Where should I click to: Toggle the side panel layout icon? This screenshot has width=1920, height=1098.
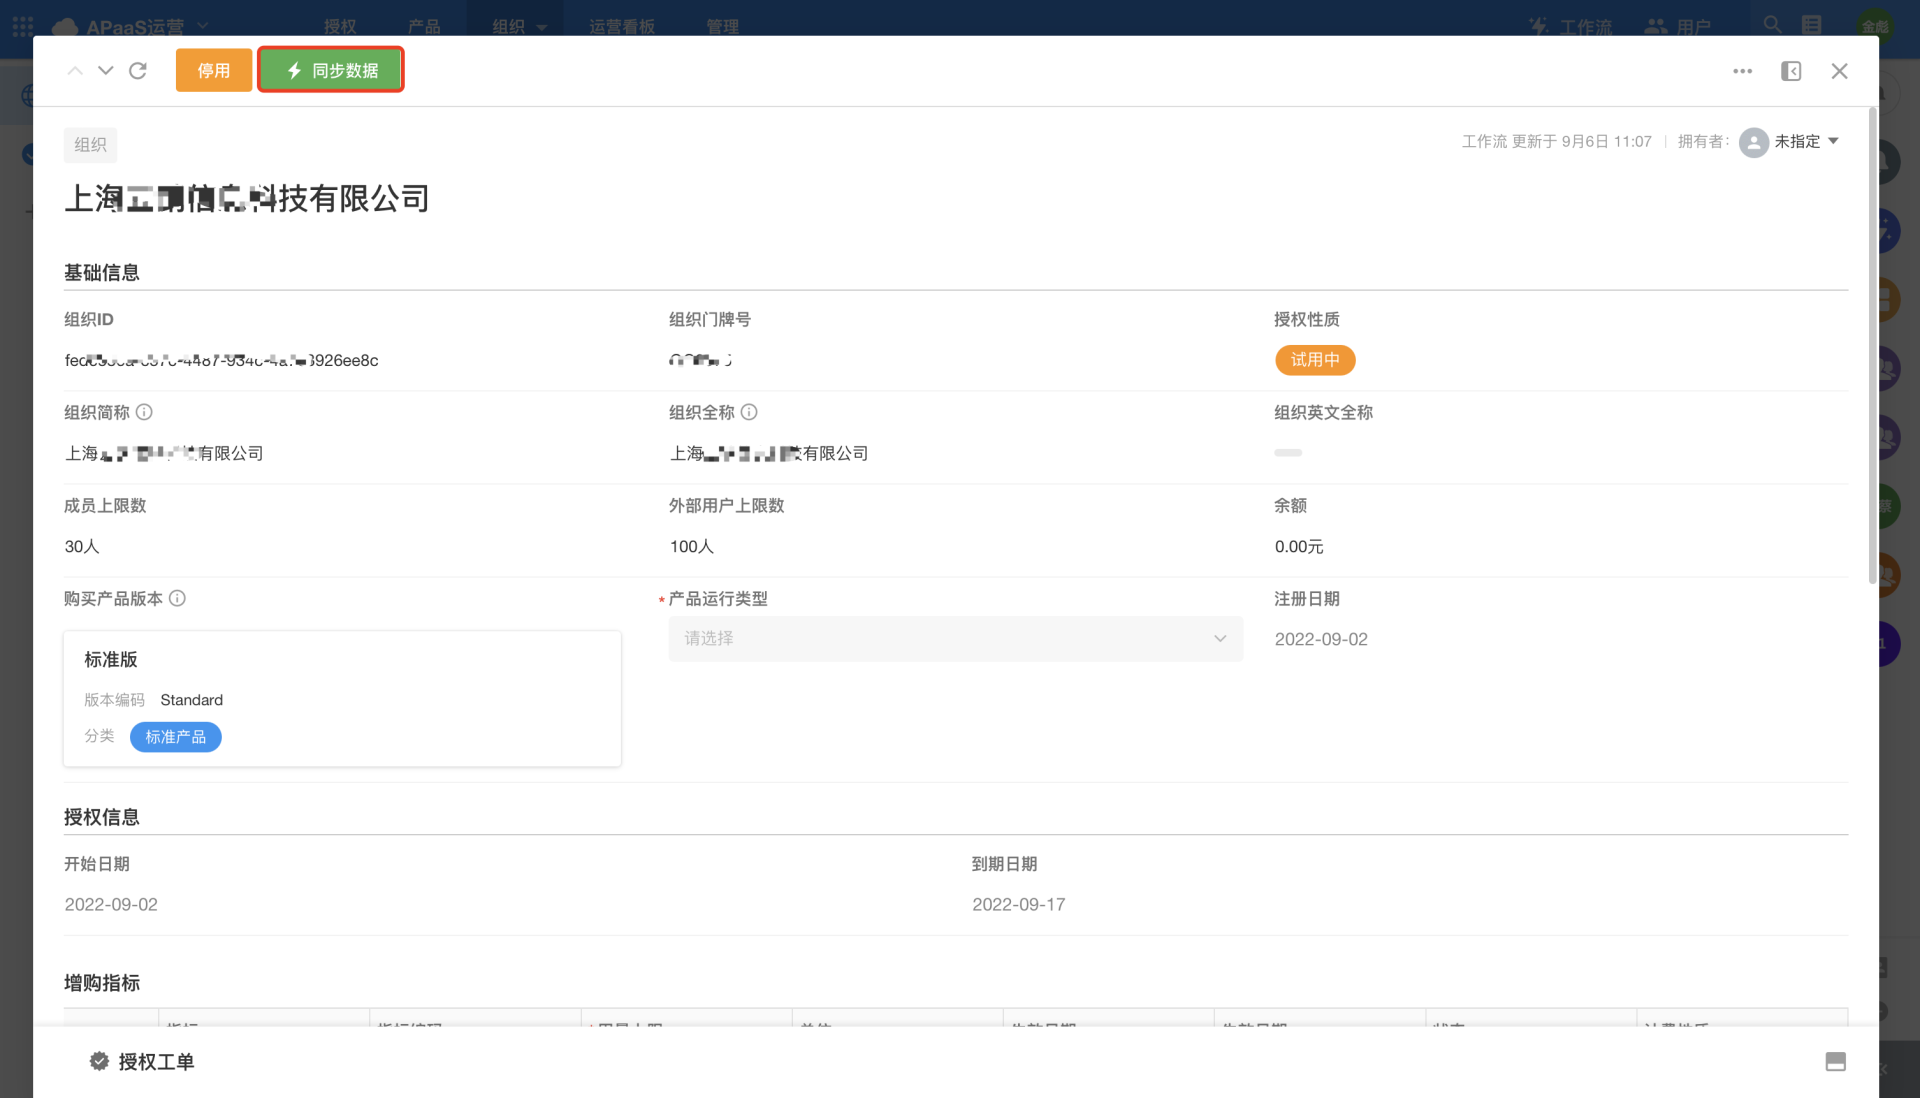[1791, 71]
